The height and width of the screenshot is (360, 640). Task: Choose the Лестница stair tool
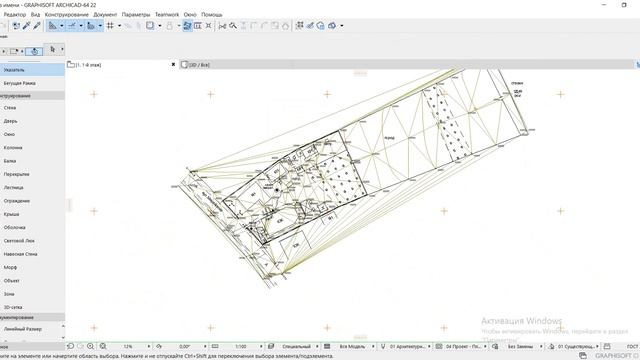tap(32, 188)
